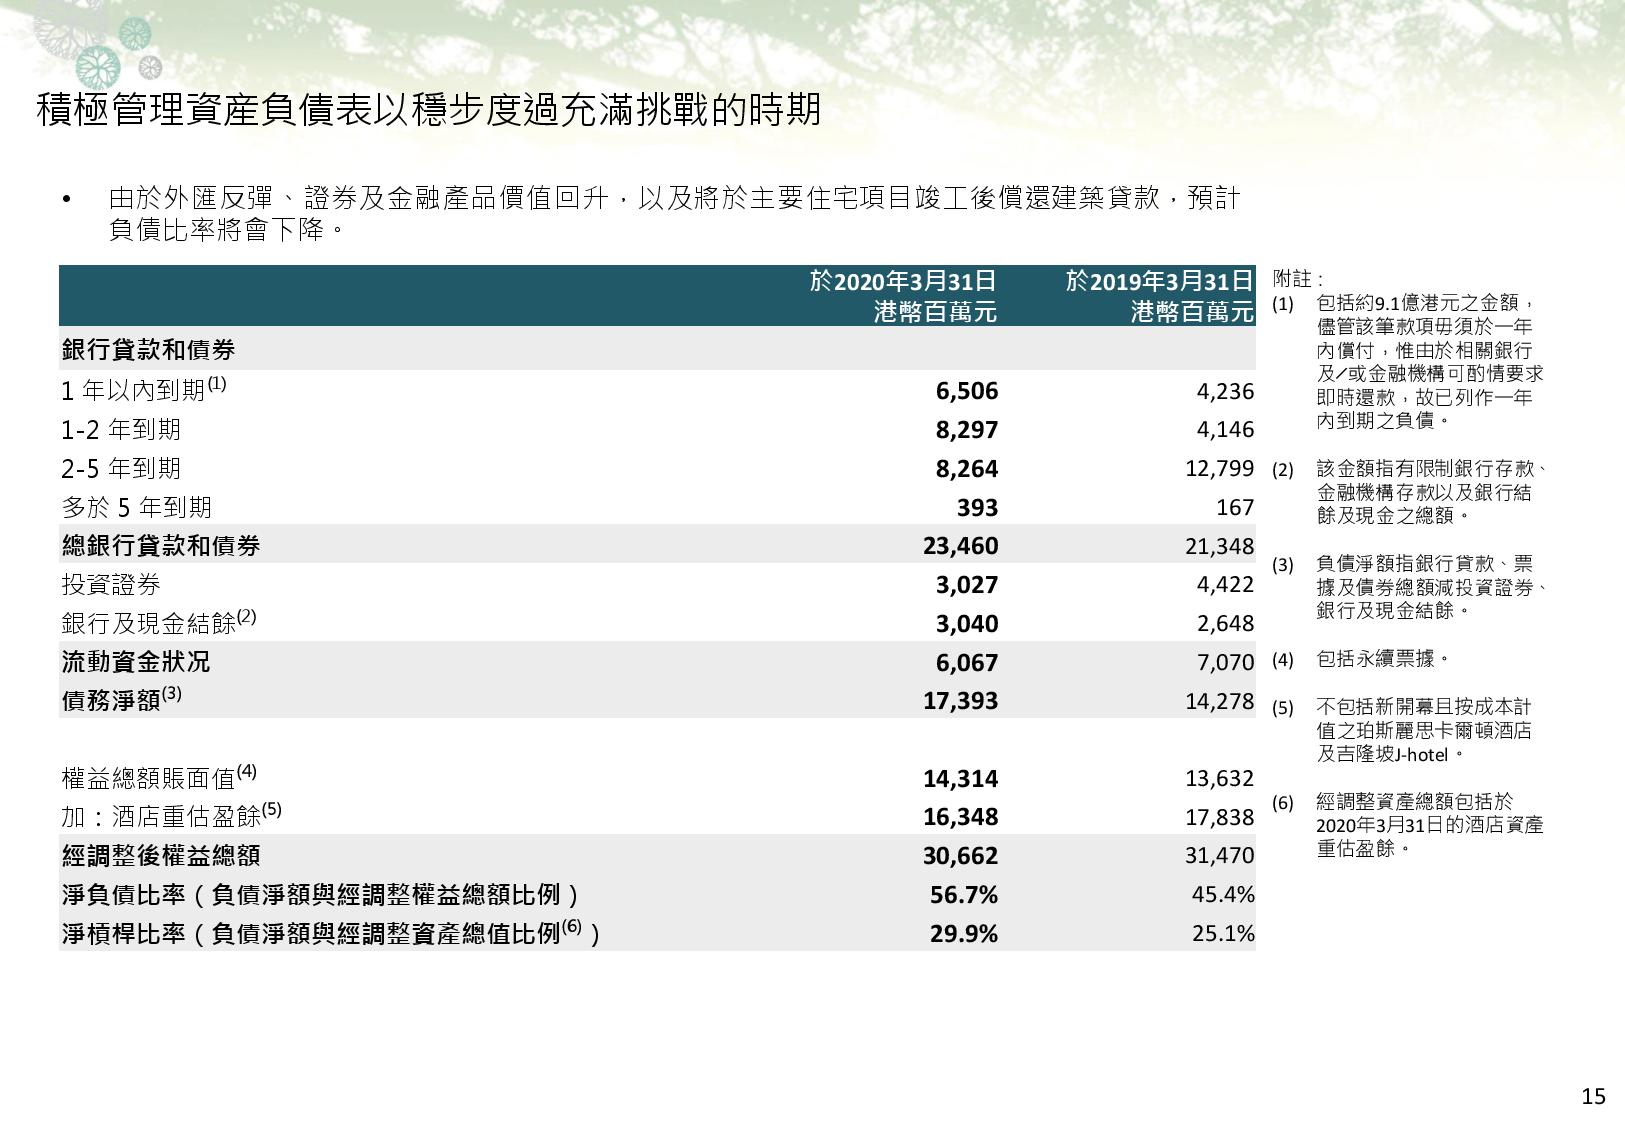1625x1125 pixels.
Task: Click the row label 總銀行貸款和債券
Action: pos(161,546)
